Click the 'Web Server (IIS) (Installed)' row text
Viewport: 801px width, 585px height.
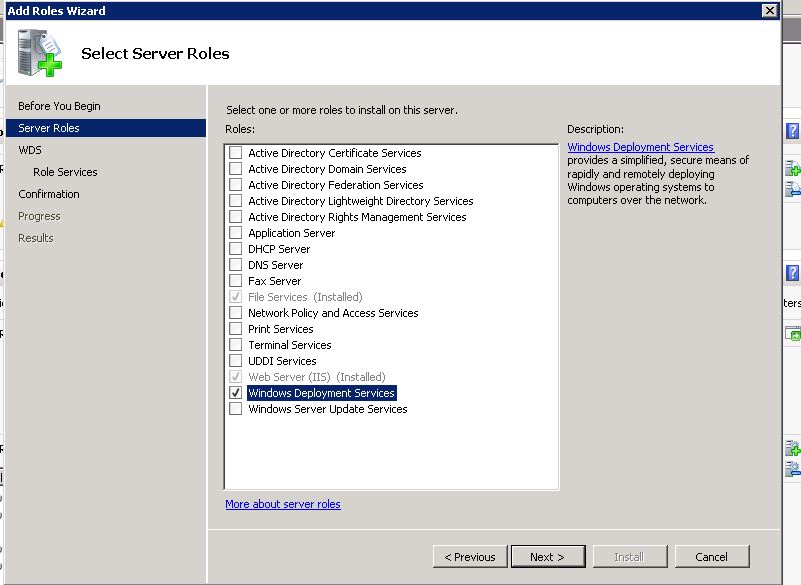pyautogui.click(x=317, y=377)
